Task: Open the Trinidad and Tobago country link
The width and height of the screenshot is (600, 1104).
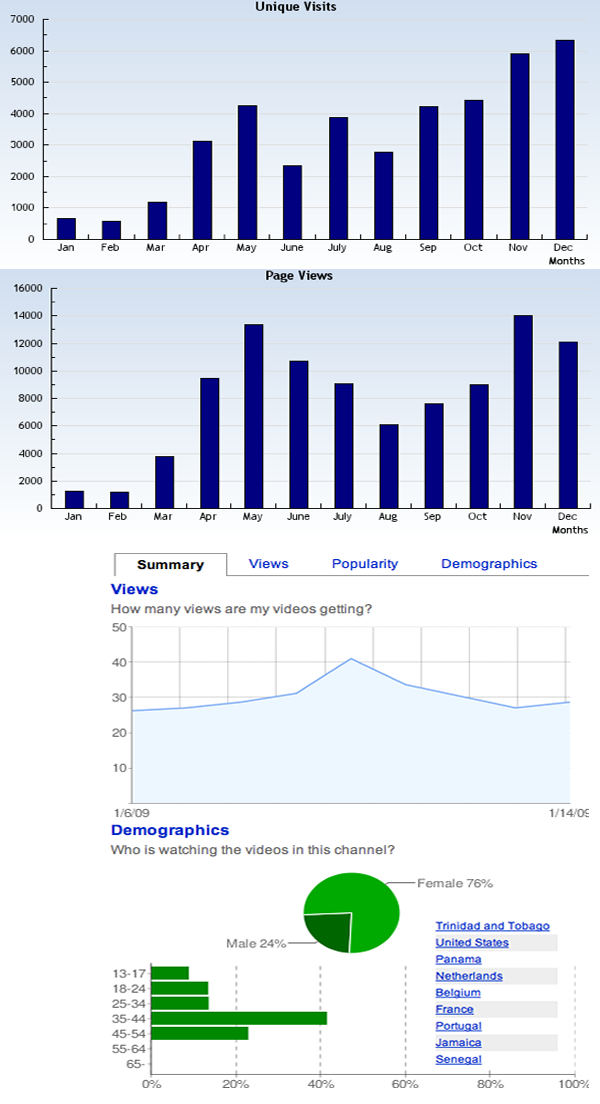Action: 492,926
